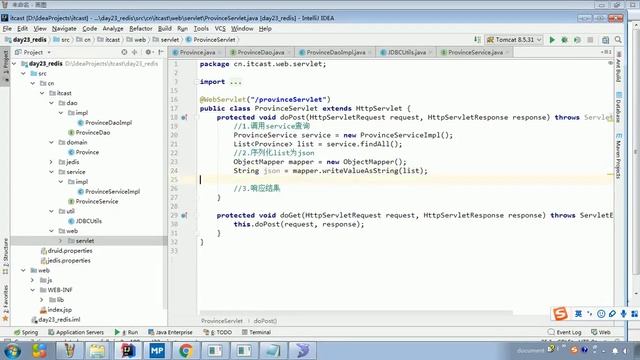The image size is (640, 360).
Task: Expand the js folder
Action: point(33,280)
